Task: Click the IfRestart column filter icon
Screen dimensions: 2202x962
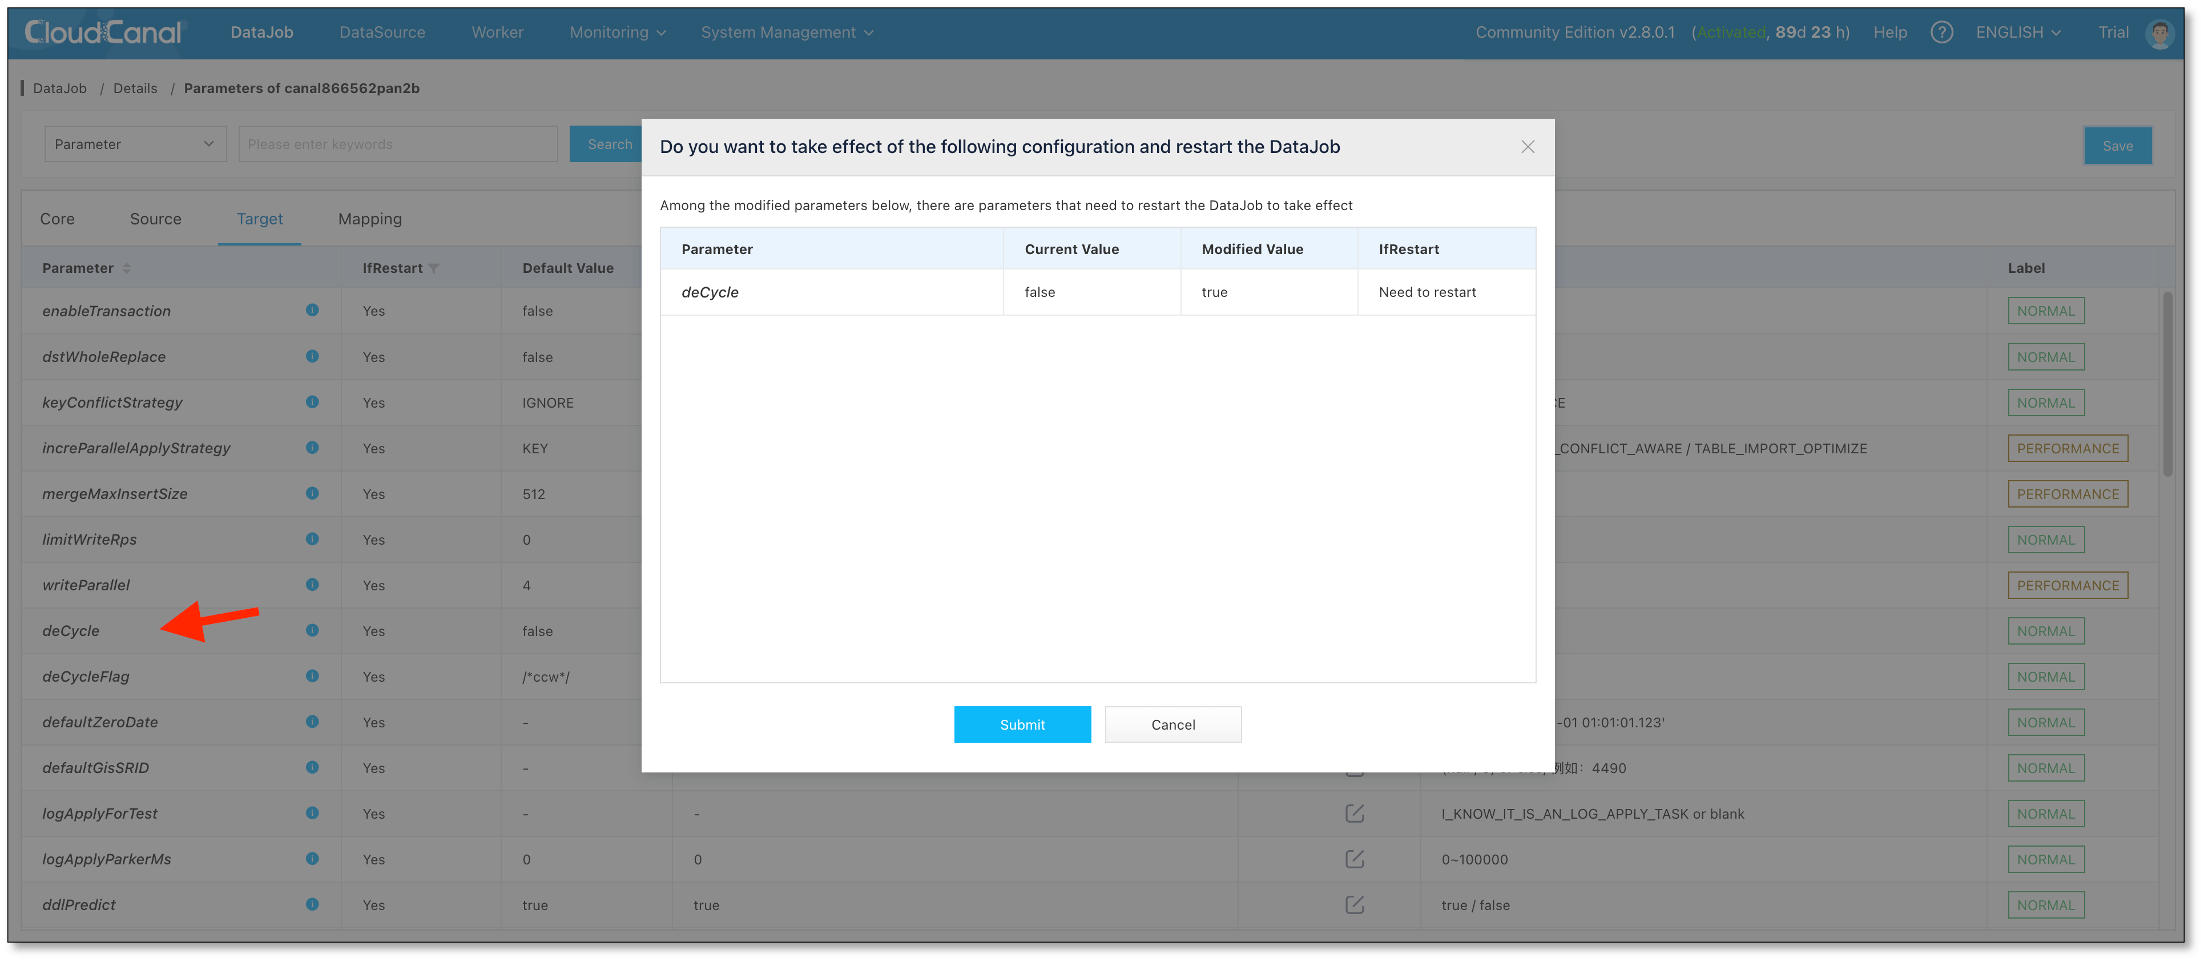Action: point(434,269)
